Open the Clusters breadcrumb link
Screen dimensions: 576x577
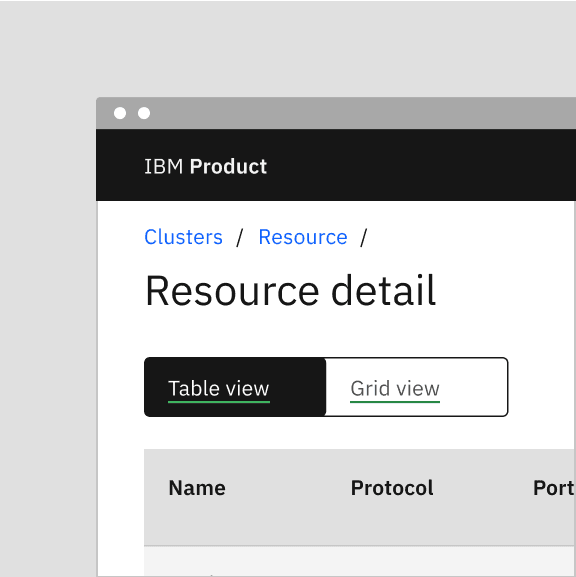pos(183,237)
